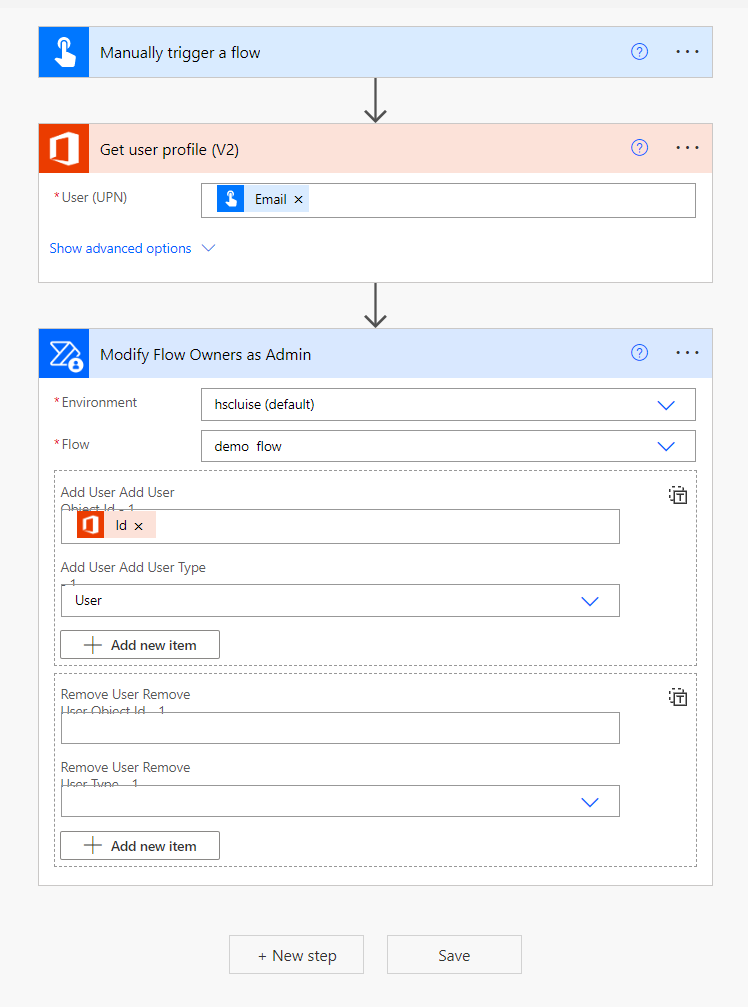This screenshot has height=1007, width=748.
Task: Click the User (UPN) input field
Action: click(x=448, y=200)
